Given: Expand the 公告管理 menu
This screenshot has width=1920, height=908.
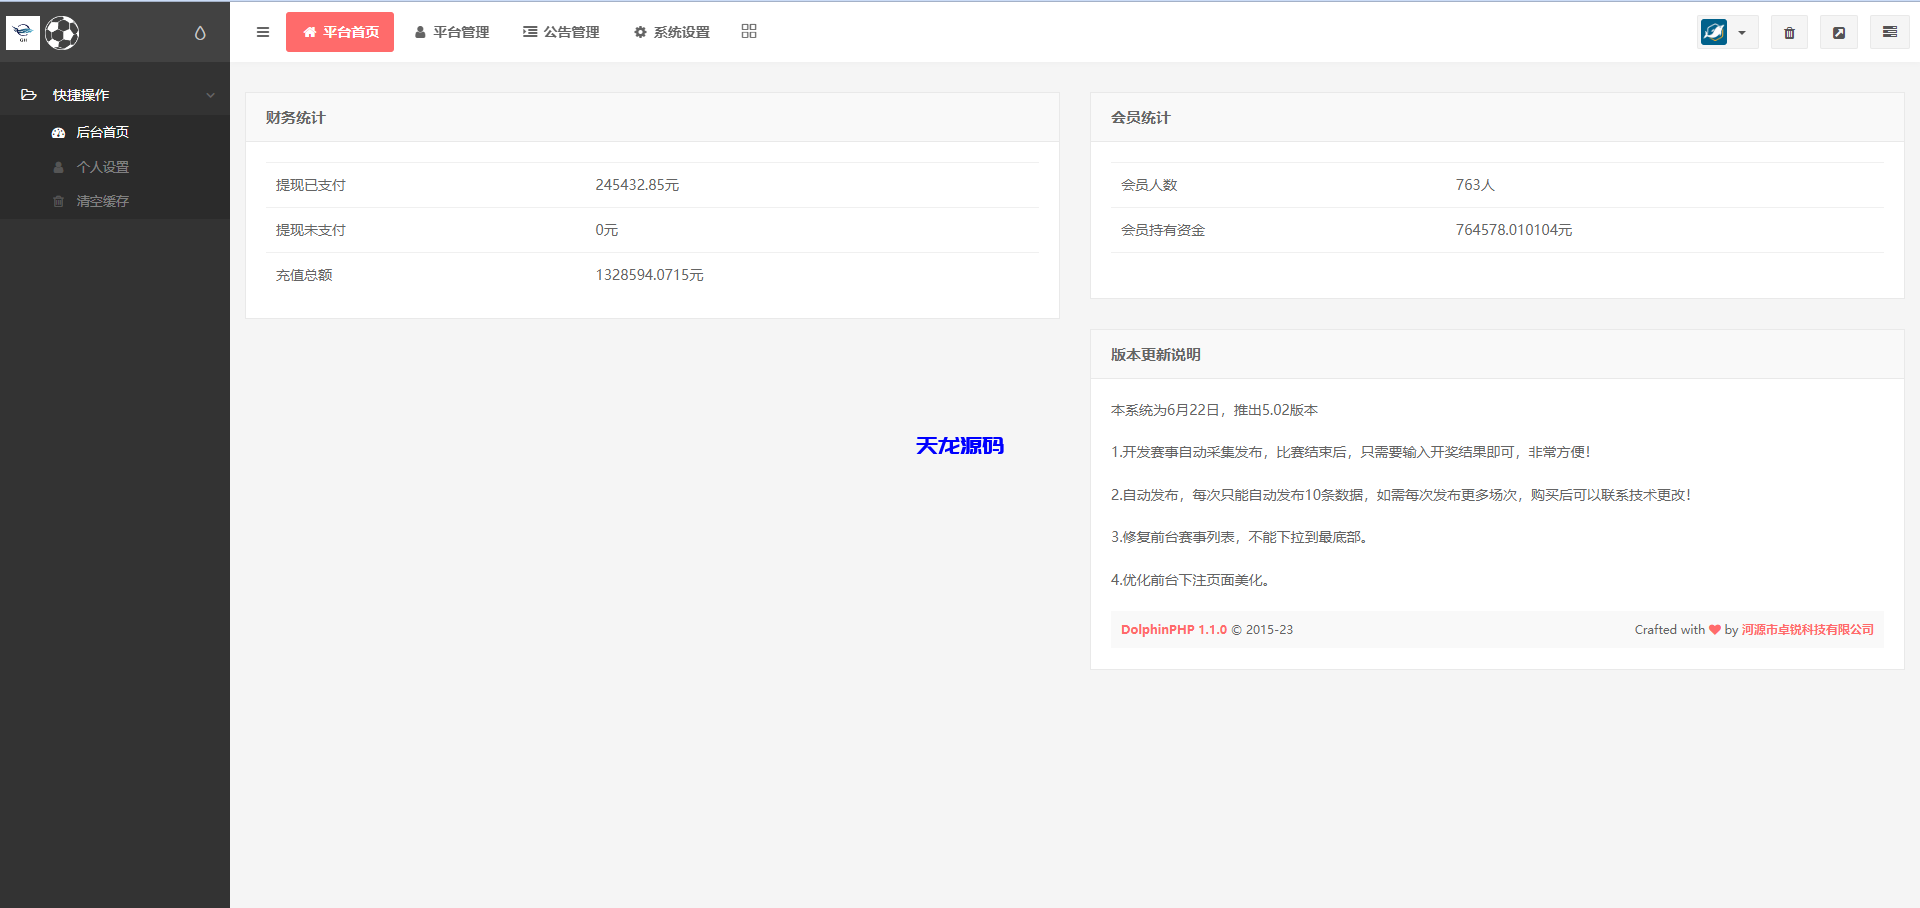Looking at the screenshot, I should pos(561,31).
